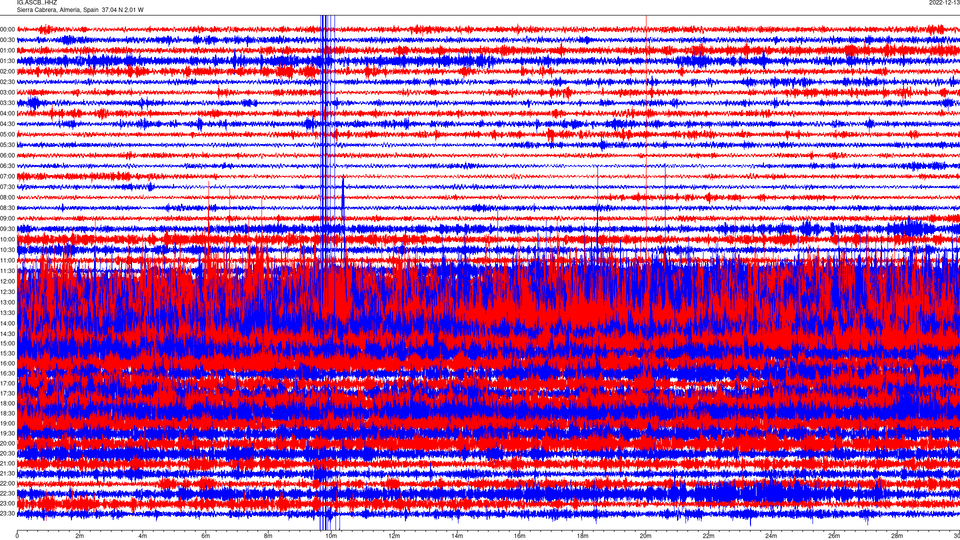Click 'Sierra Cabrera, Almeria, Spain' location text
Screen dimensions: 960x540
(58, 10)
